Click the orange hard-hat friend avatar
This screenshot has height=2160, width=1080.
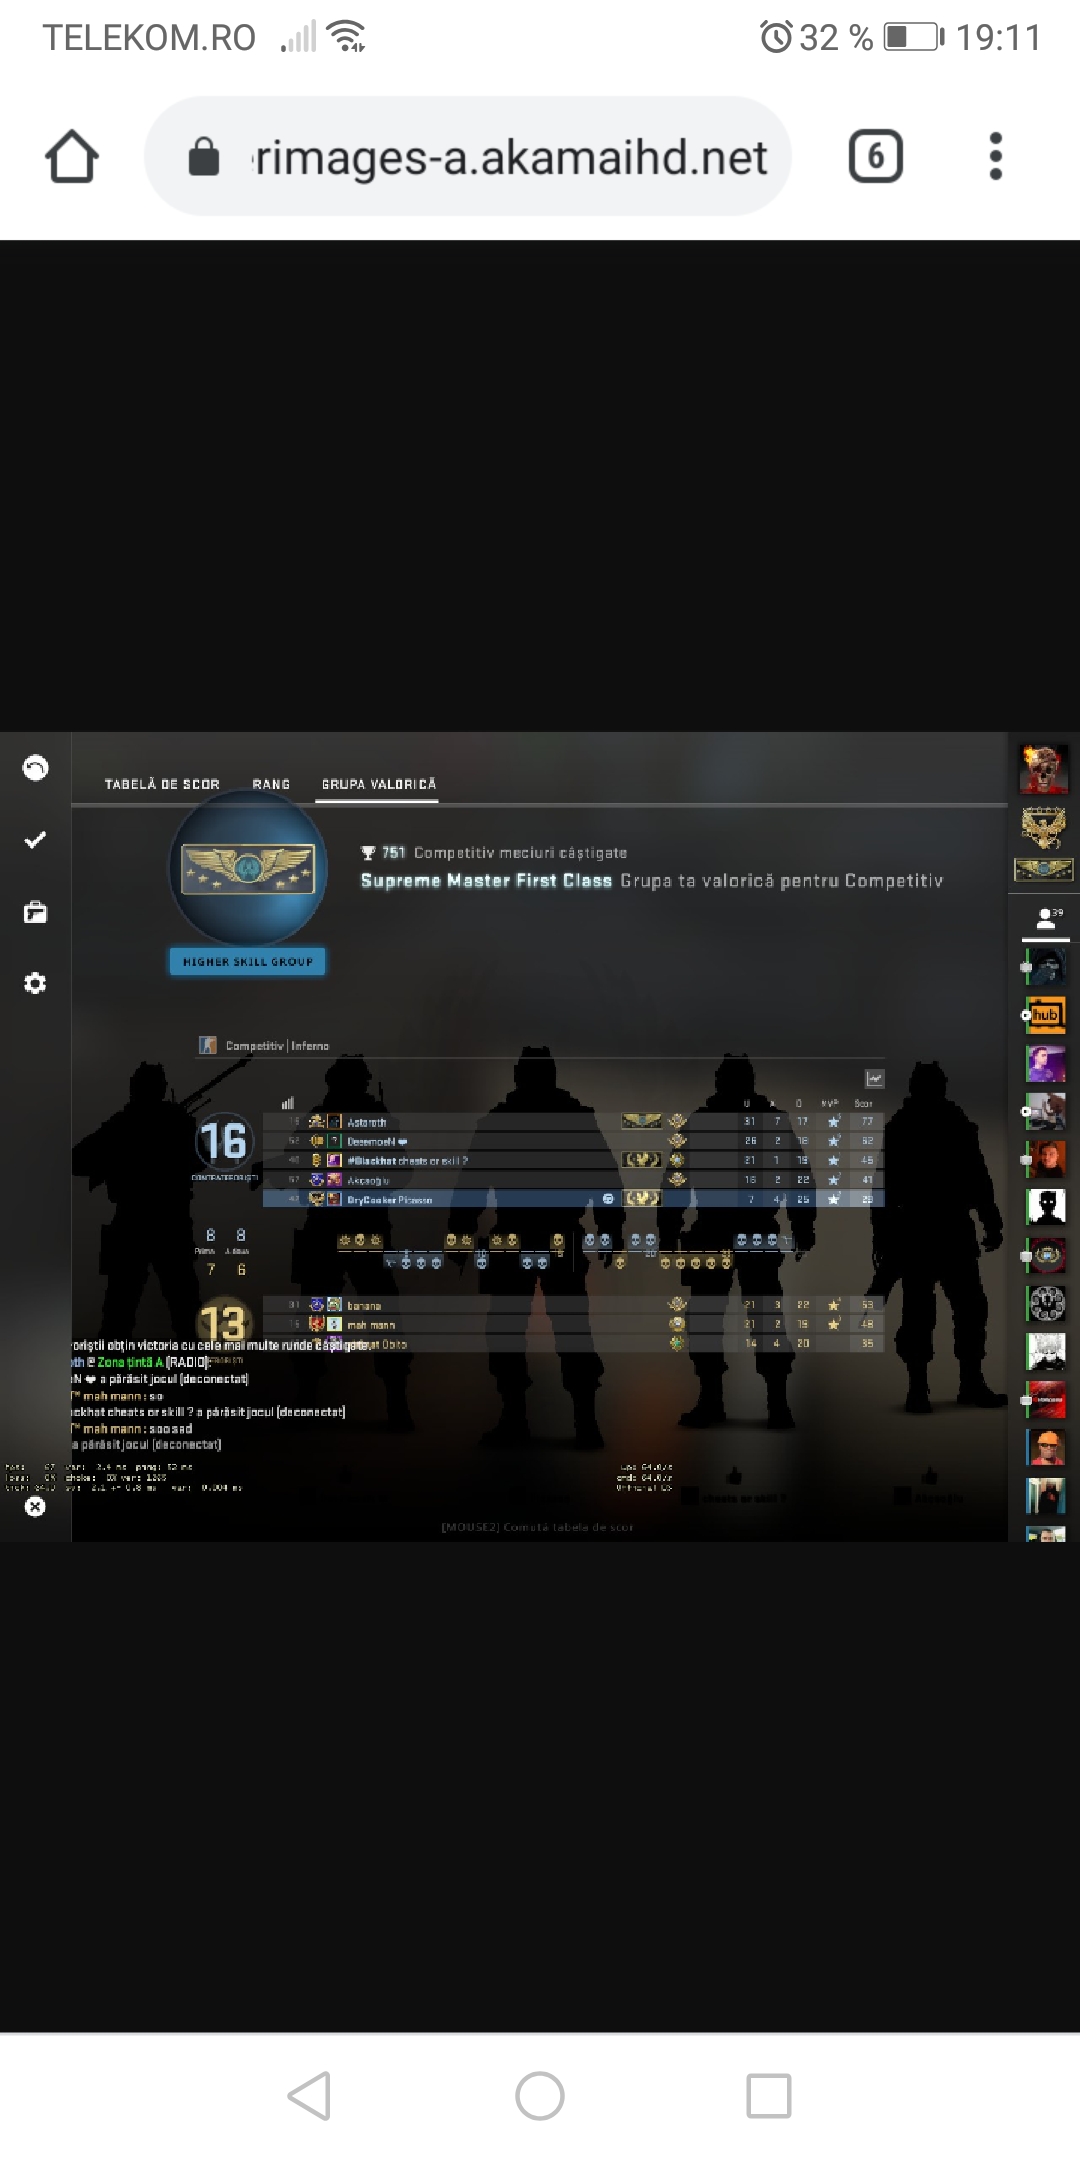pos(1046,1447)
